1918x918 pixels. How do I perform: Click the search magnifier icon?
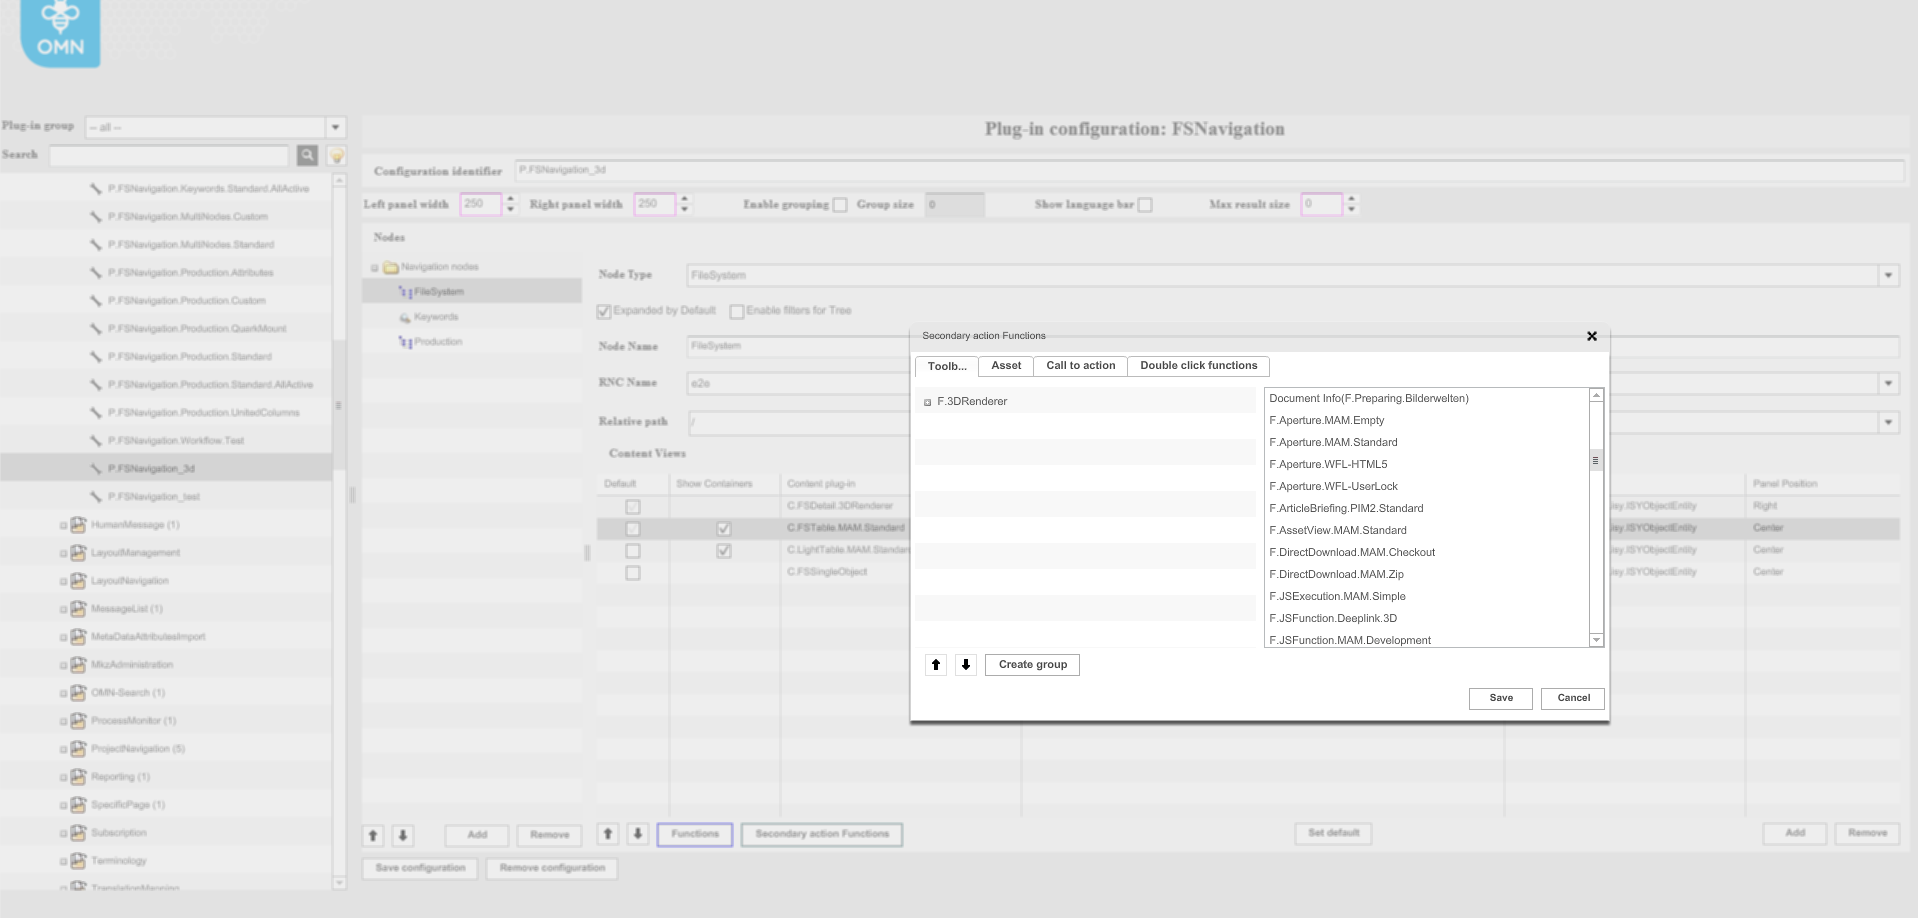307,155
